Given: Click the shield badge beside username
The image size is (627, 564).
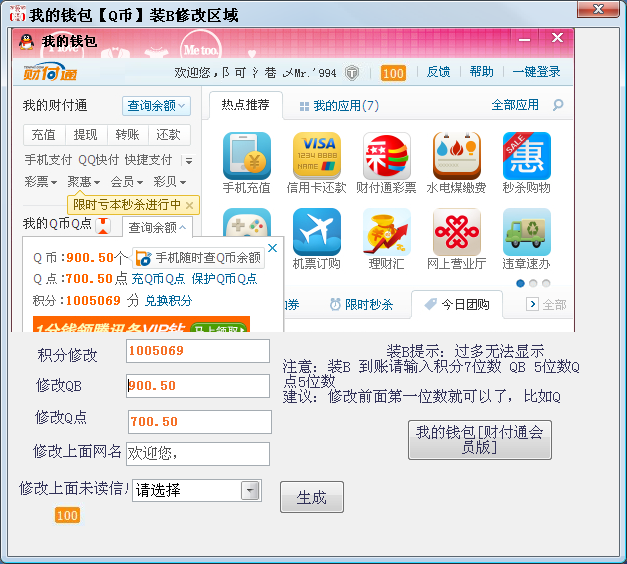Looking at the screenshot, I should (x=352, y=73).
